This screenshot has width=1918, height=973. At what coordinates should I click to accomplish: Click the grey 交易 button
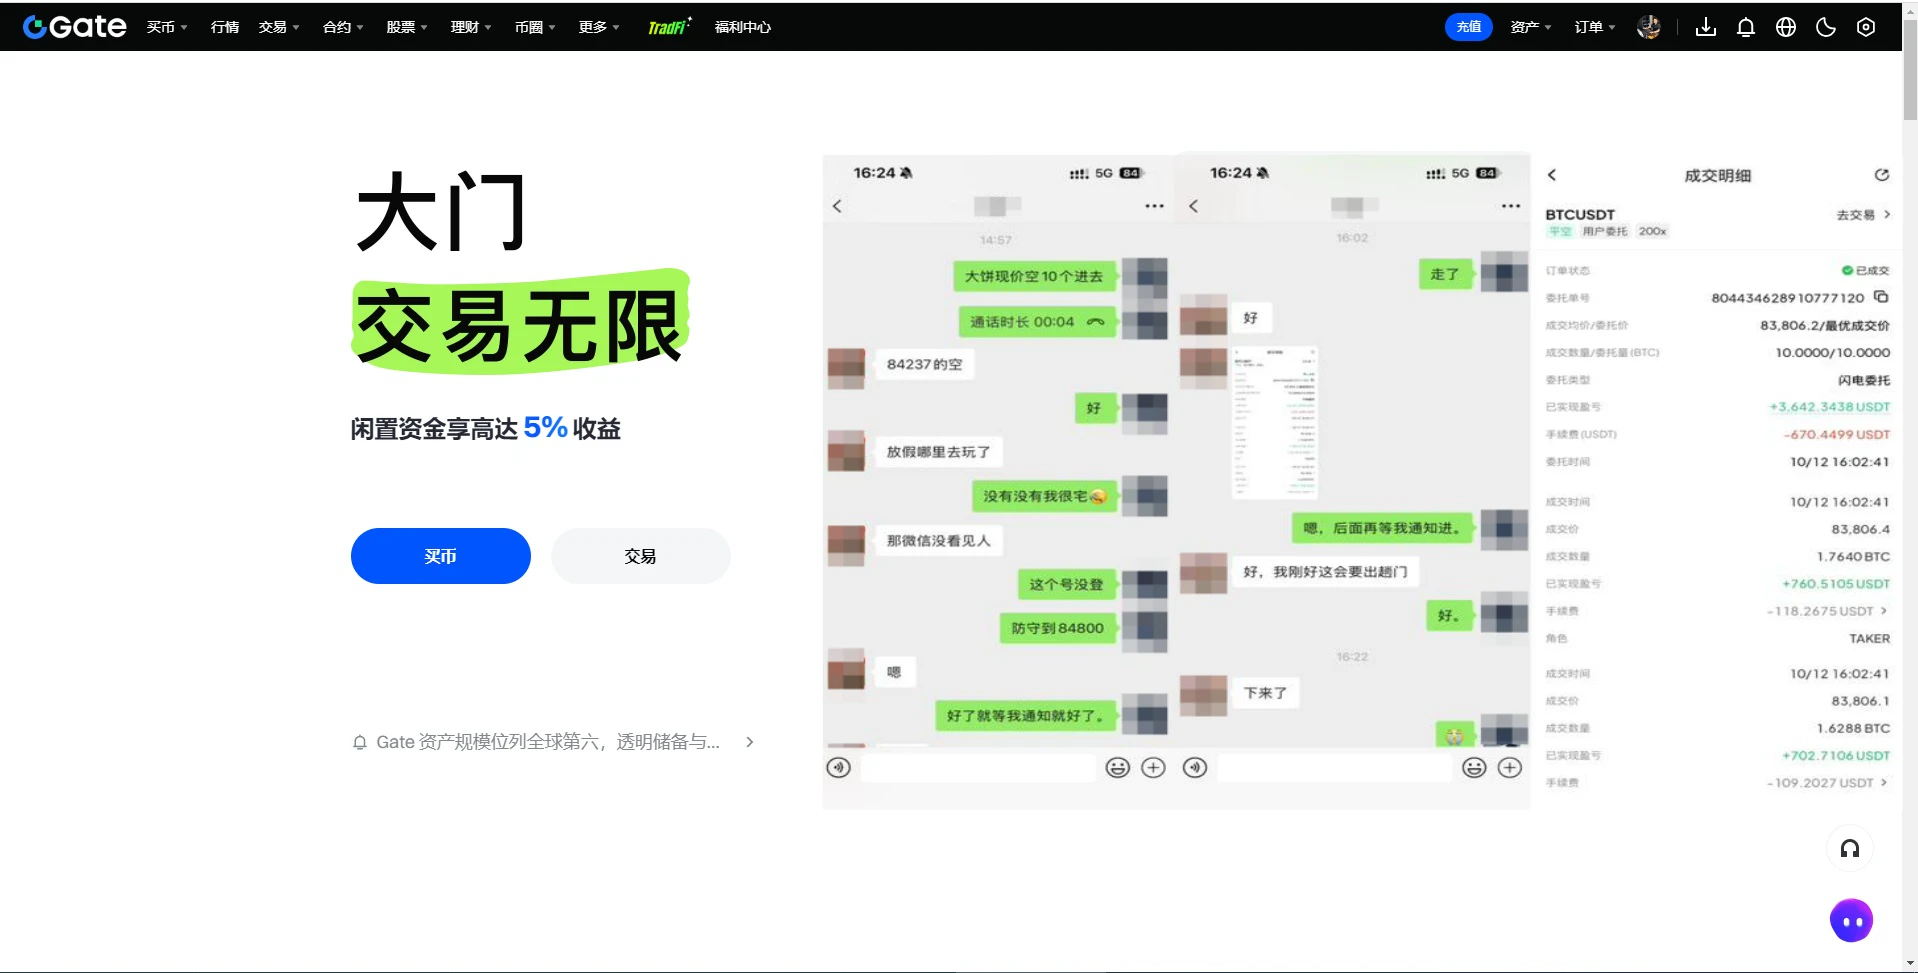[641, 556]
